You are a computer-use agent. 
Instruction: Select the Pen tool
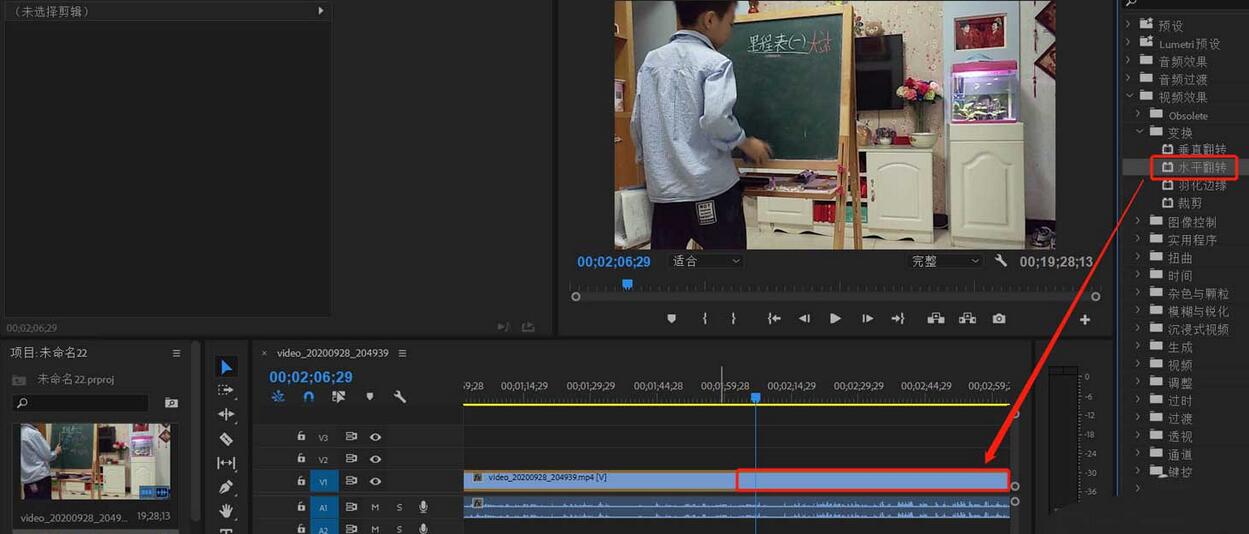tap(226, 487)
